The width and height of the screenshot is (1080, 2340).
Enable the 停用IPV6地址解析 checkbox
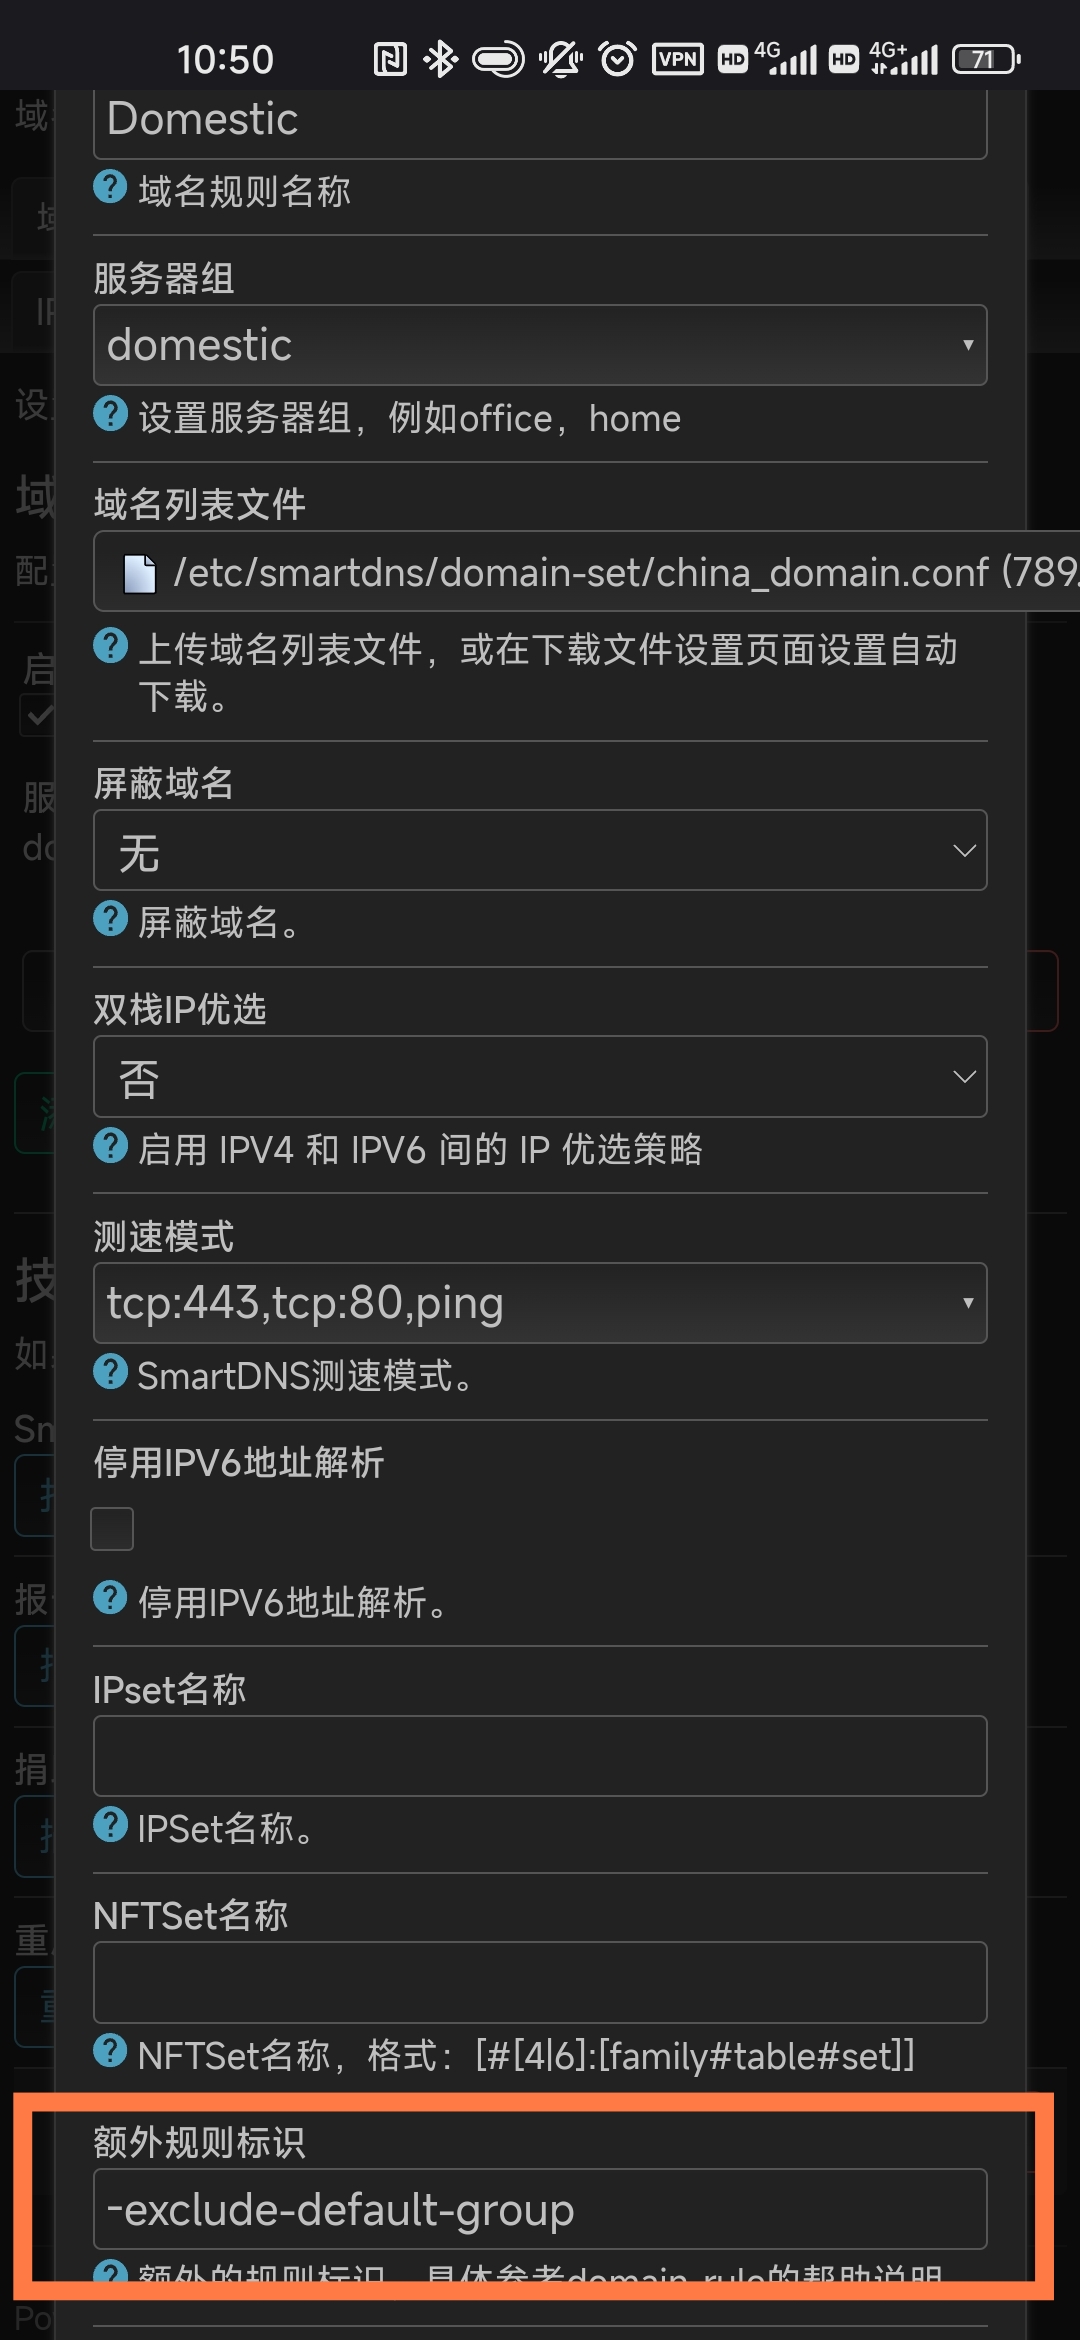112,1528
